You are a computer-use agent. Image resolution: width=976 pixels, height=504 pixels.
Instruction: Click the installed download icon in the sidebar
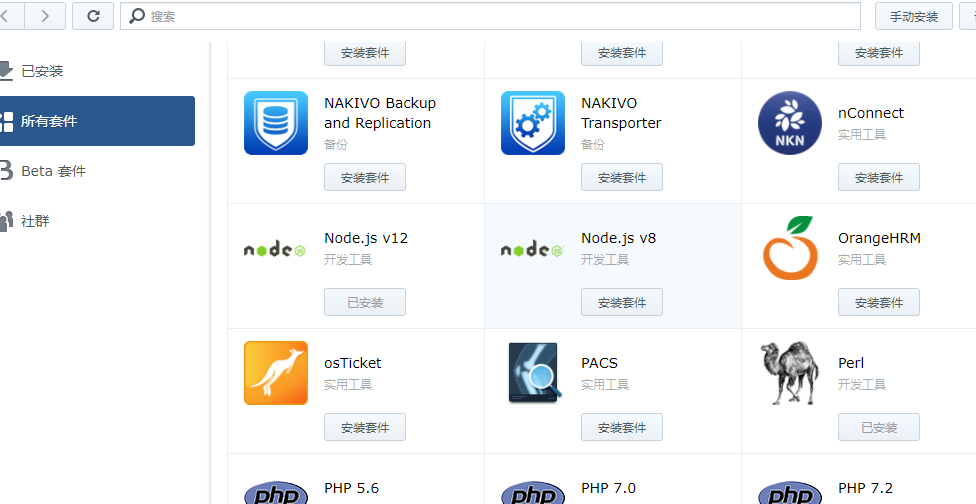(x=6, y=71)
